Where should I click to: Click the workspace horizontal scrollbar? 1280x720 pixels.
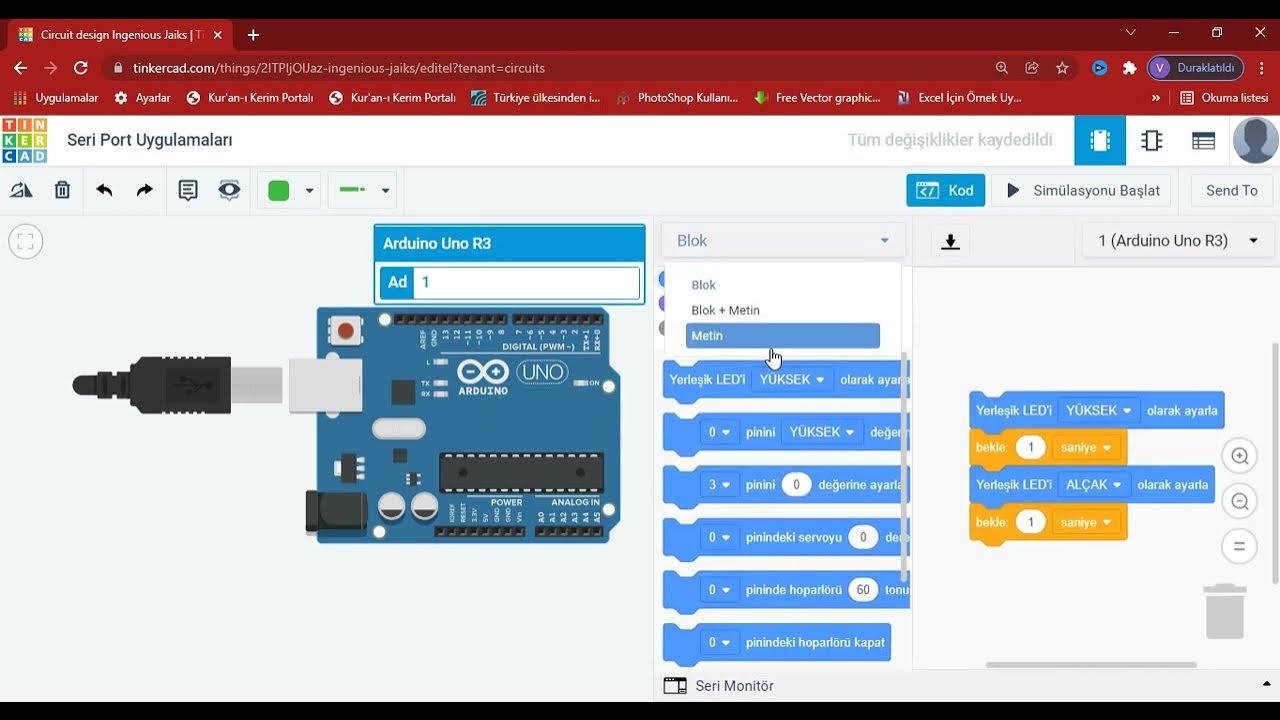pos(1091,664)
